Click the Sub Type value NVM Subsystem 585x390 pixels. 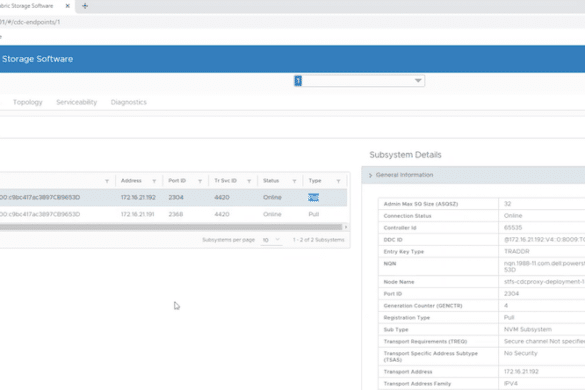(528, 330)
